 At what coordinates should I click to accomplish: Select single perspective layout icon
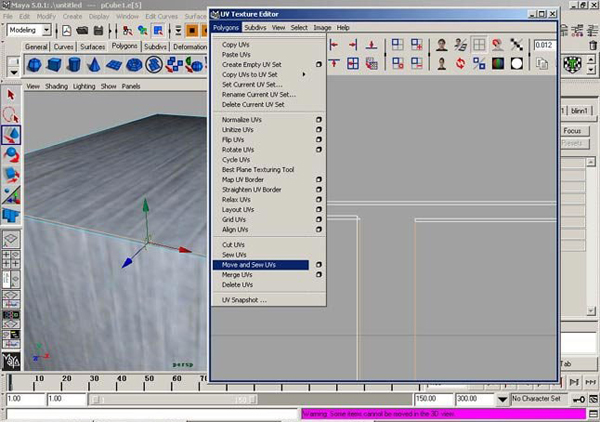pyautogui.click(x=11, y=239)
